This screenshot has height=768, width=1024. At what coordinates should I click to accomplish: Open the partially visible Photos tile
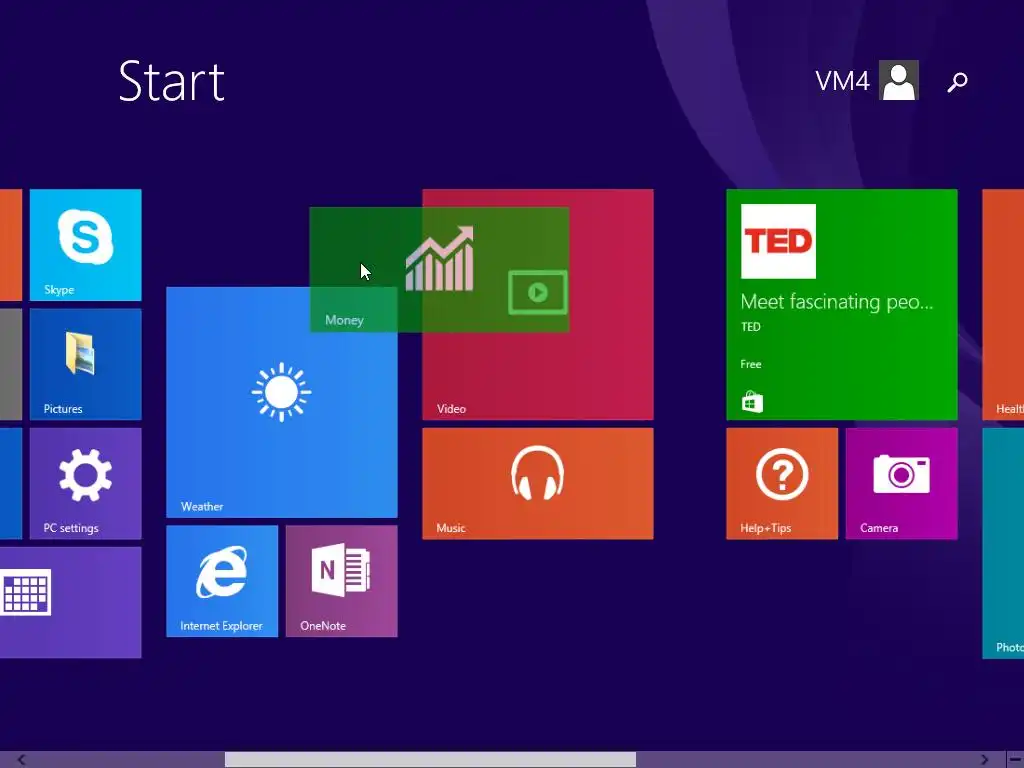tap(1003, 543)
